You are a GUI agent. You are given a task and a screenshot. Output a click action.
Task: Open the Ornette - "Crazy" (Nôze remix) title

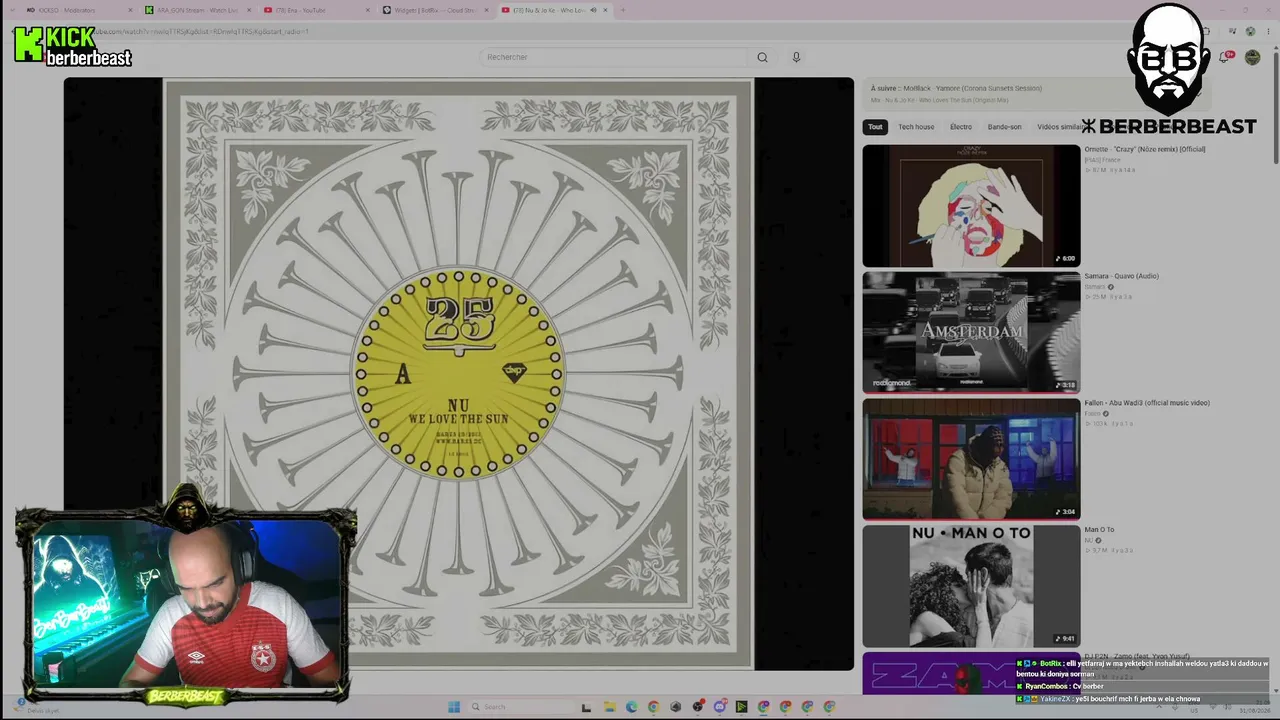click(1145, 149)
